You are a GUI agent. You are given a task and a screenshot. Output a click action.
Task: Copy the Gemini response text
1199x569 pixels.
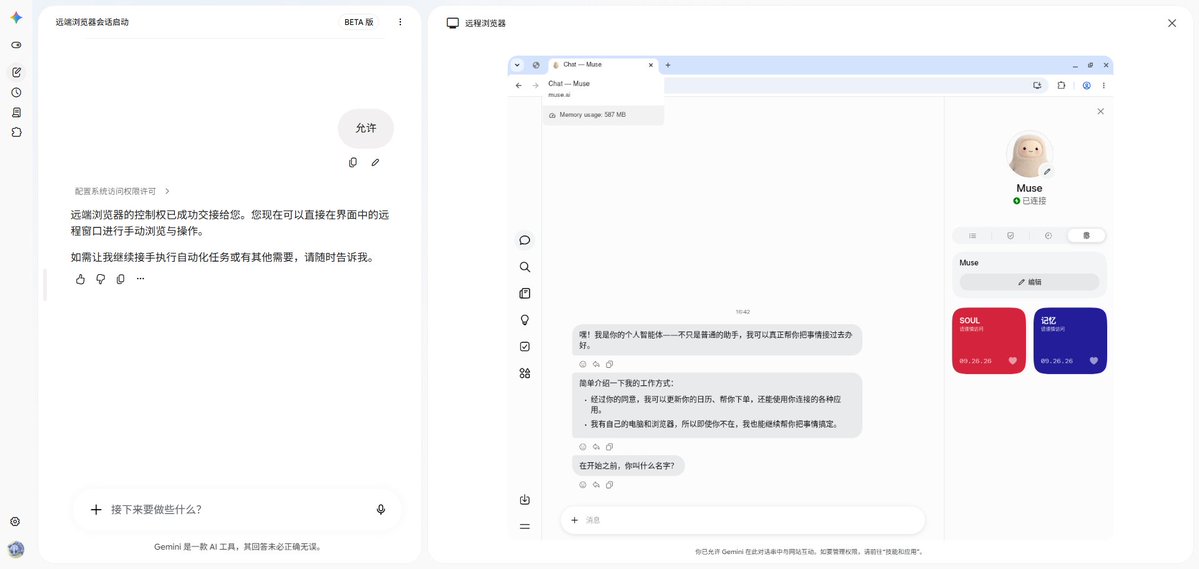(120, 279)
